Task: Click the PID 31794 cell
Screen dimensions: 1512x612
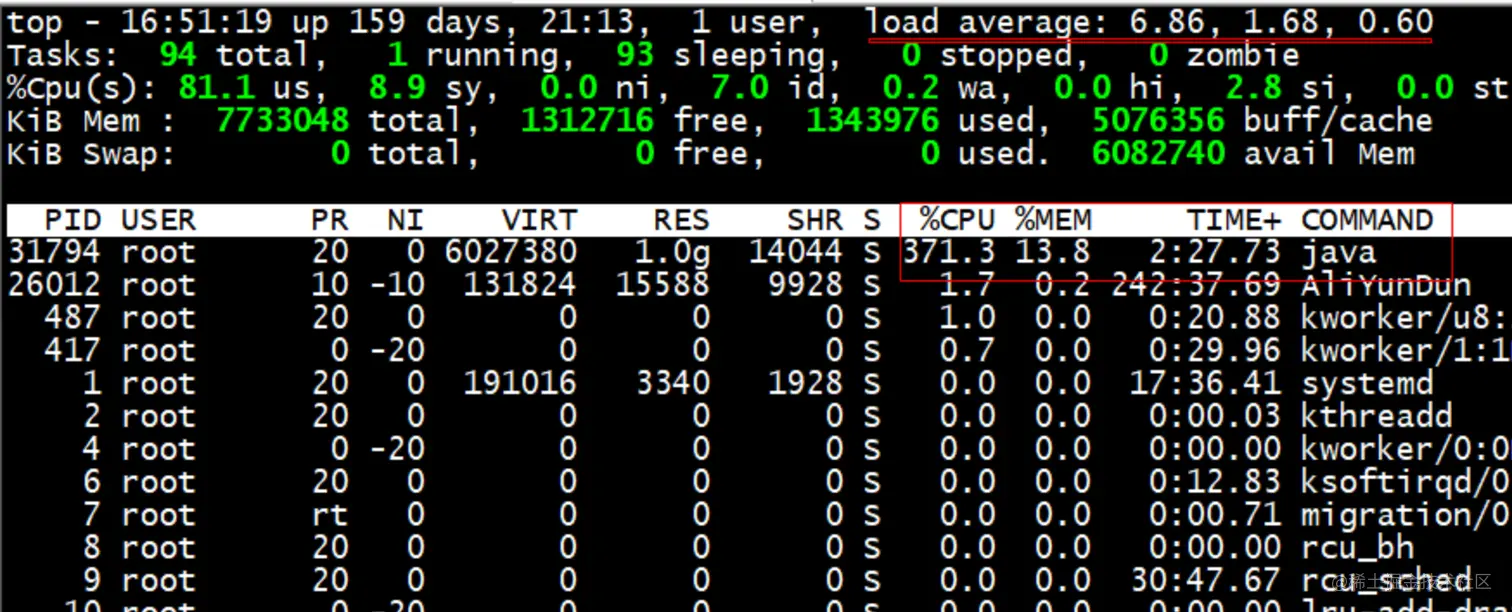Action: pos(54,252)
